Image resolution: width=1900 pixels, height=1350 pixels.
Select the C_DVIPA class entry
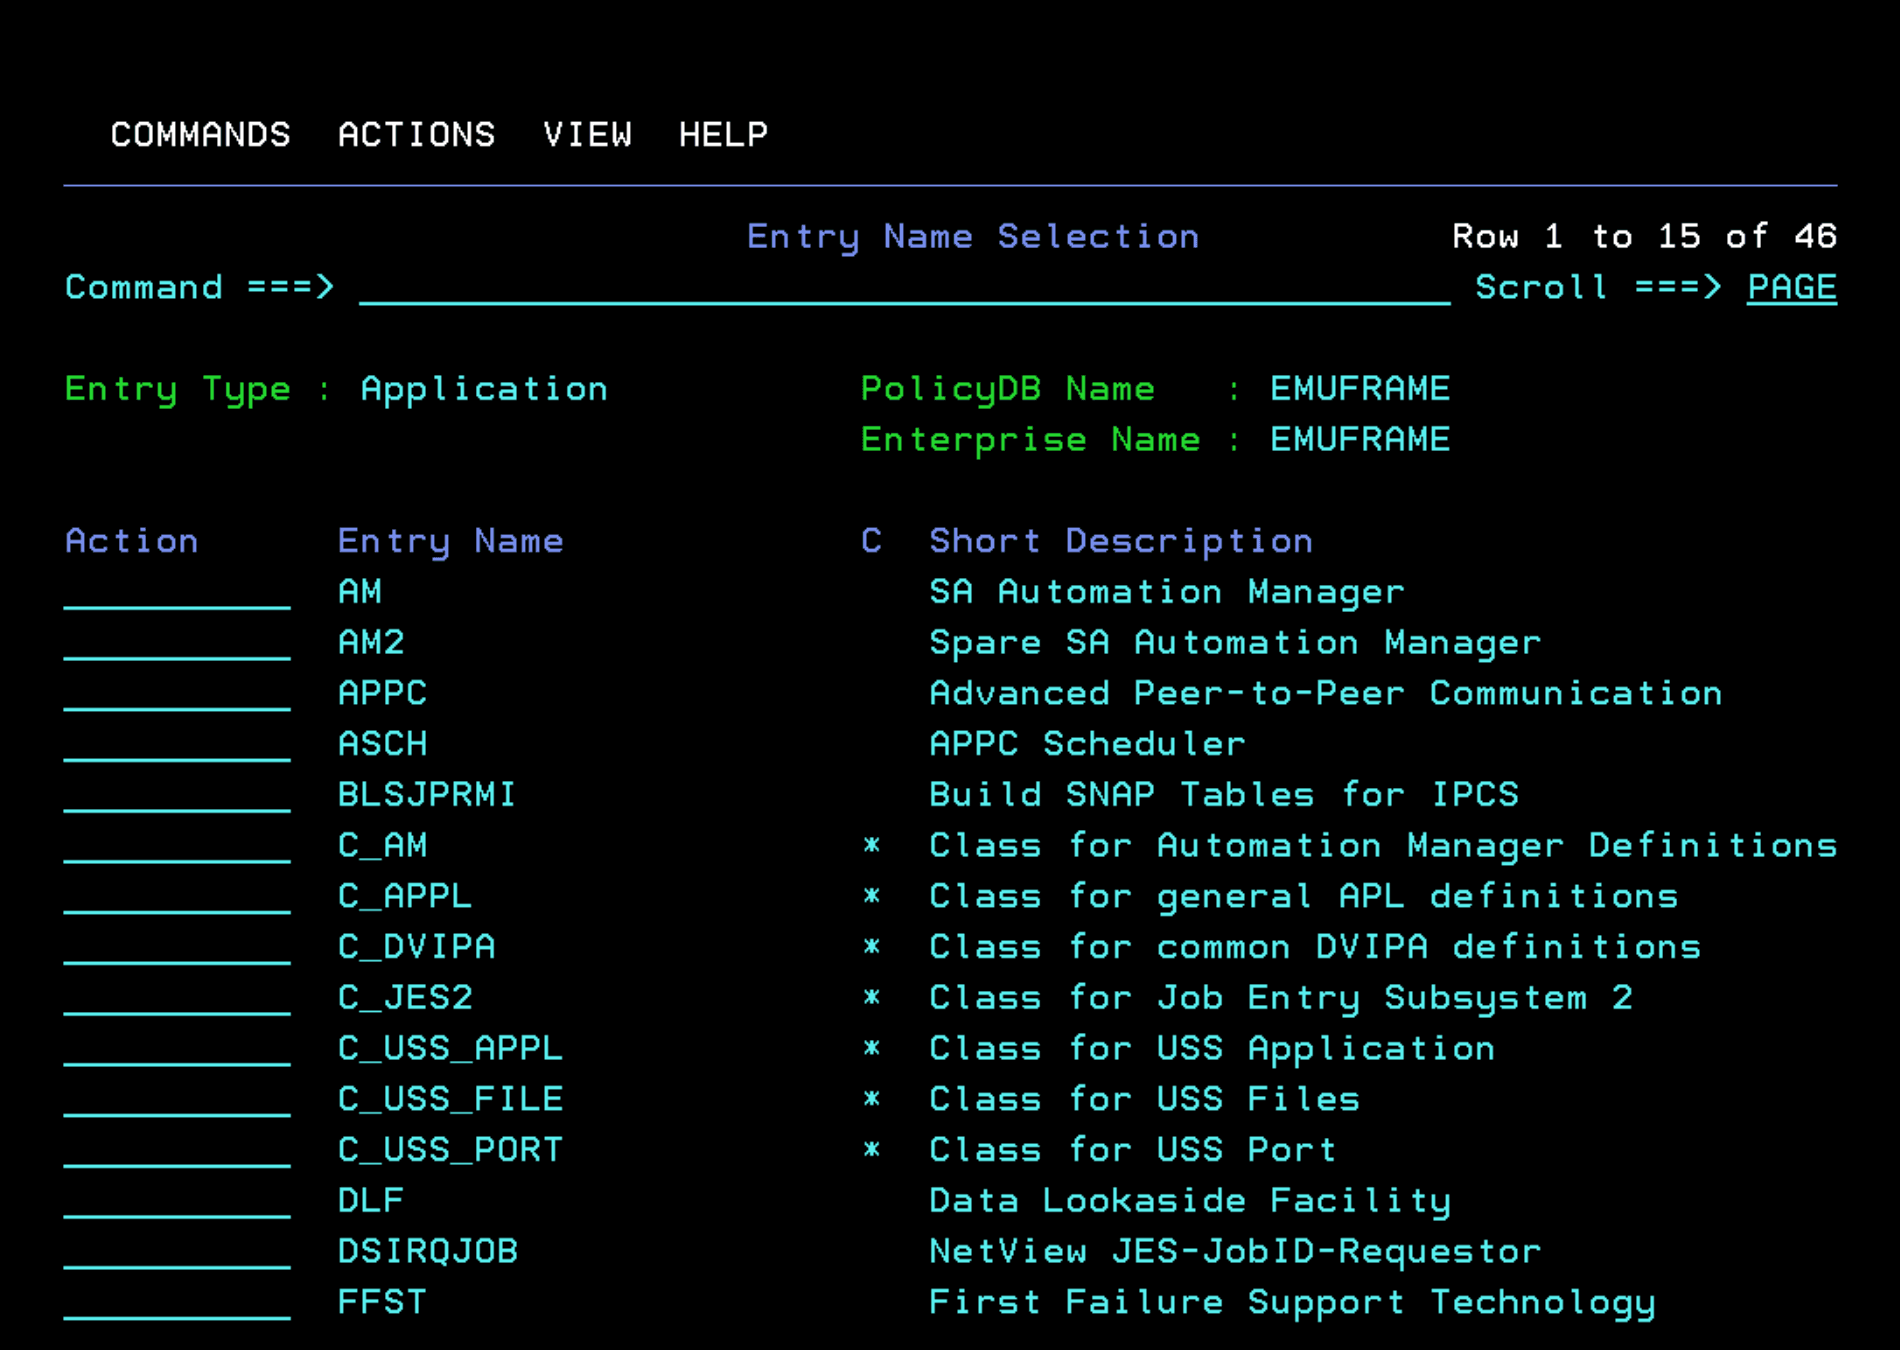[x=415, y=946]
